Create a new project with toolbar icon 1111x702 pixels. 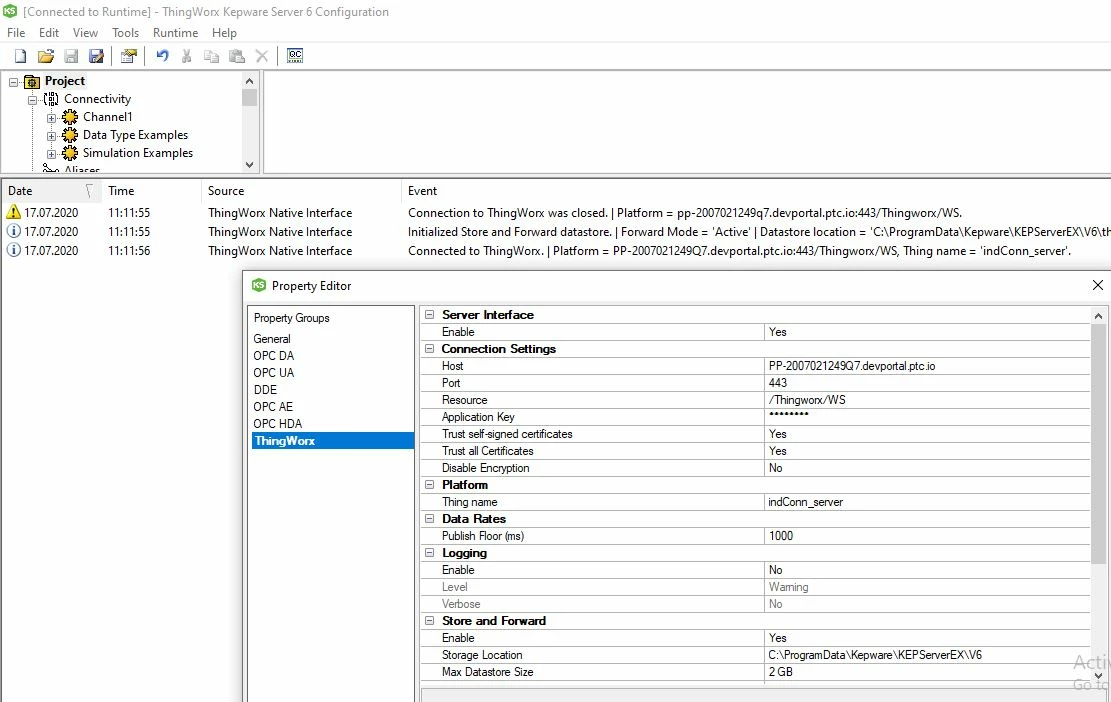pos(21,56)
